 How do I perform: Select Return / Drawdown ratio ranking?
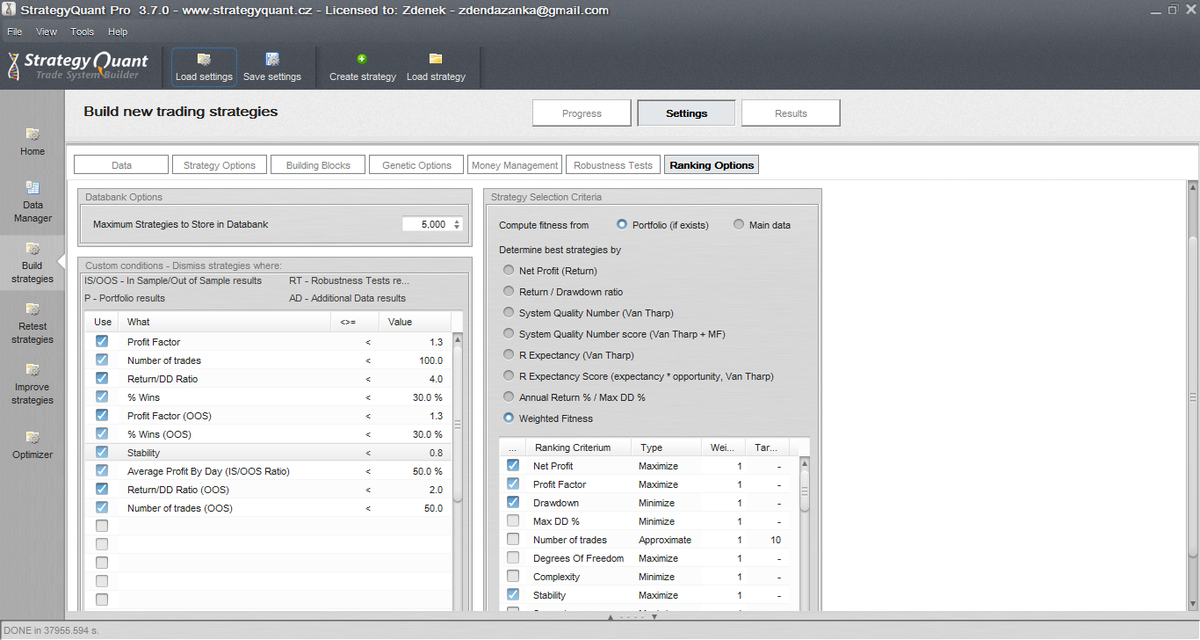point(509,292)
